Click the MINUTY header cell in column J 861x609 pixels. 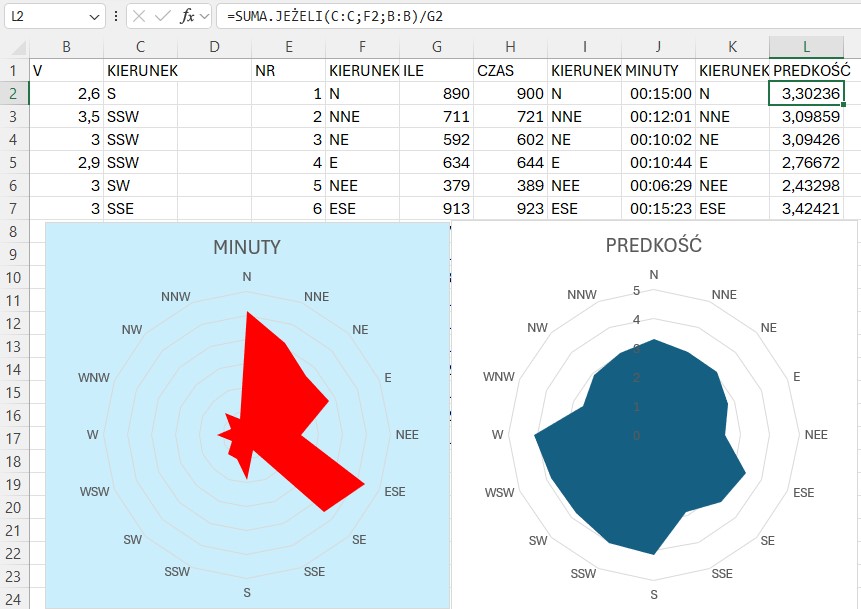[x=658, y=71]
